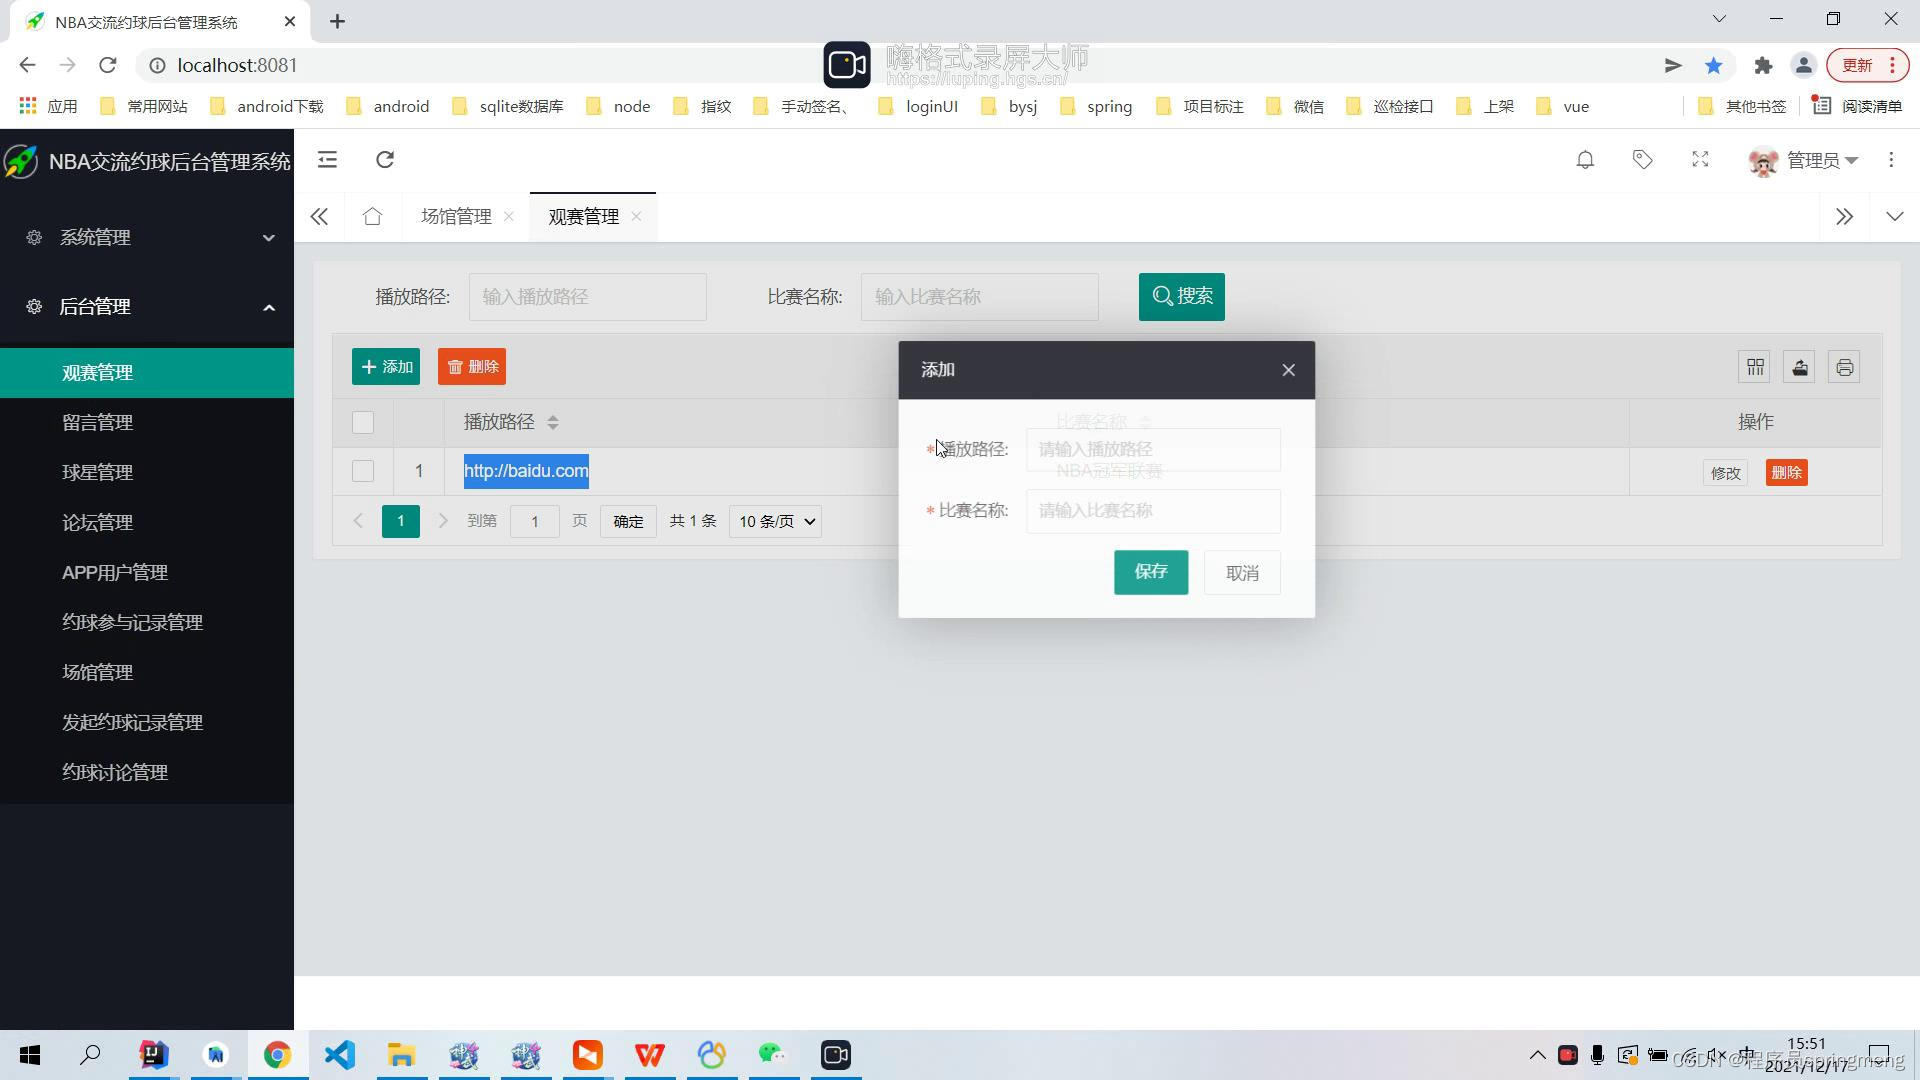Click the export table icon
Screen dimensions: 1920x1080
pyautogui.click(x=1800, y=368)
